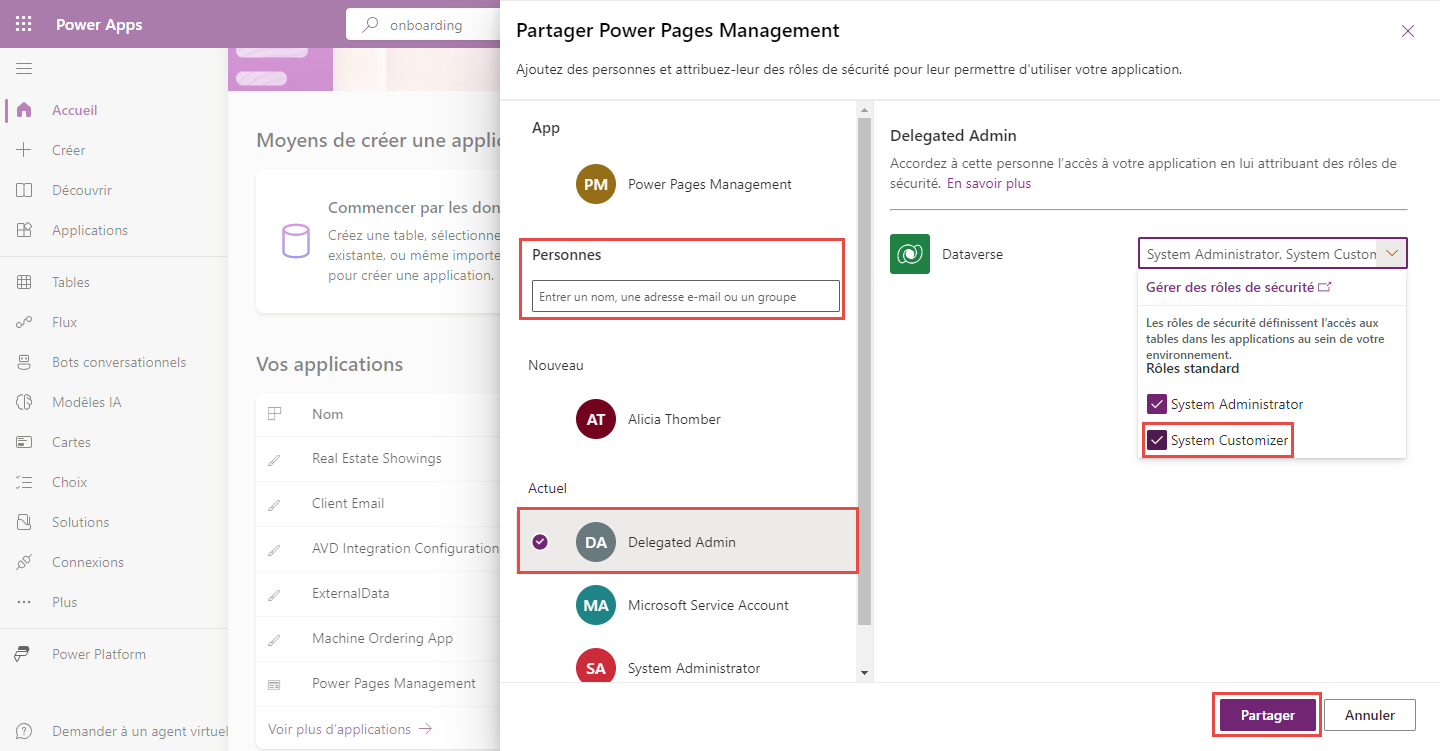1440x751 pixels.
Task: Click the MA Microsoft Service Account avatar
Action: coord(596,605)
